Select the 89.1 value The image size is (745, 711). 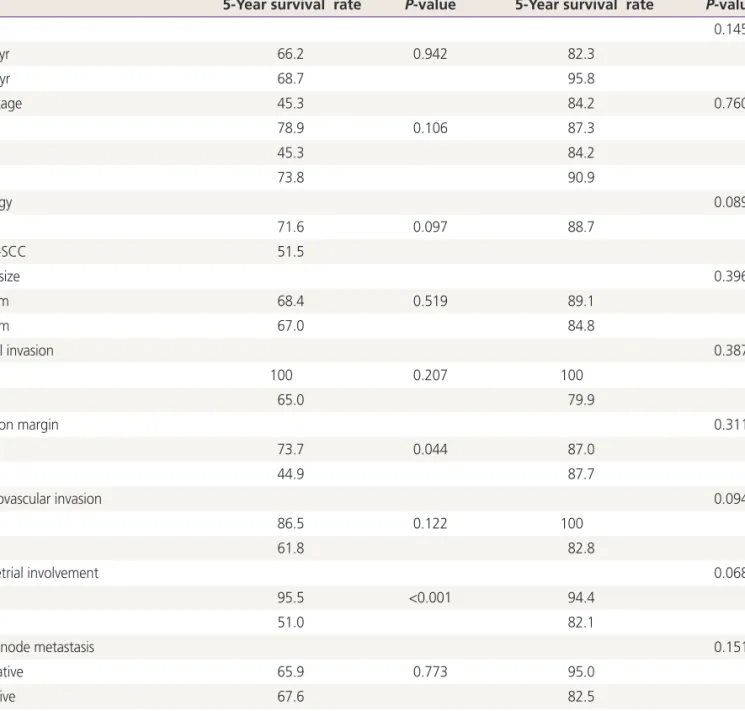click(x=581, y=301)
